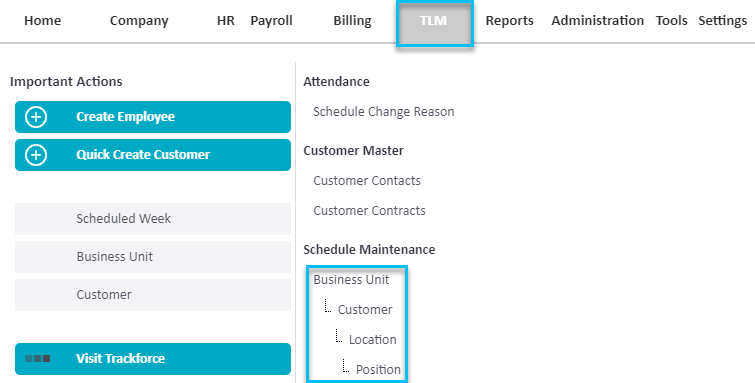The image size is (755, 383).
Task: Open Customer Contacts link
Action: (x=367, y=181)
